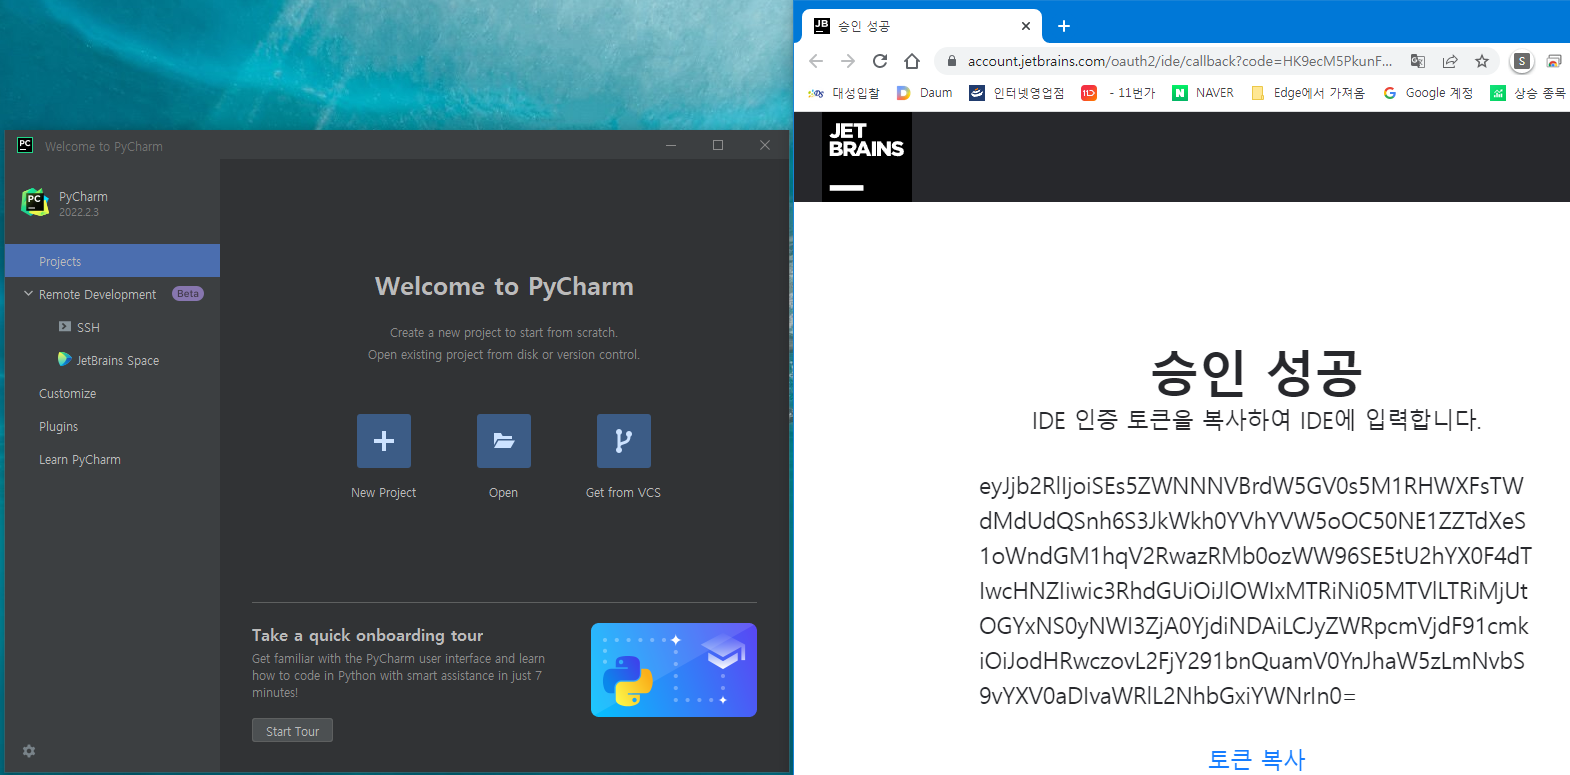
Task: Minimize the Welcome to PyCharm window
Action: pyautogui.click(x=671, y=145)
